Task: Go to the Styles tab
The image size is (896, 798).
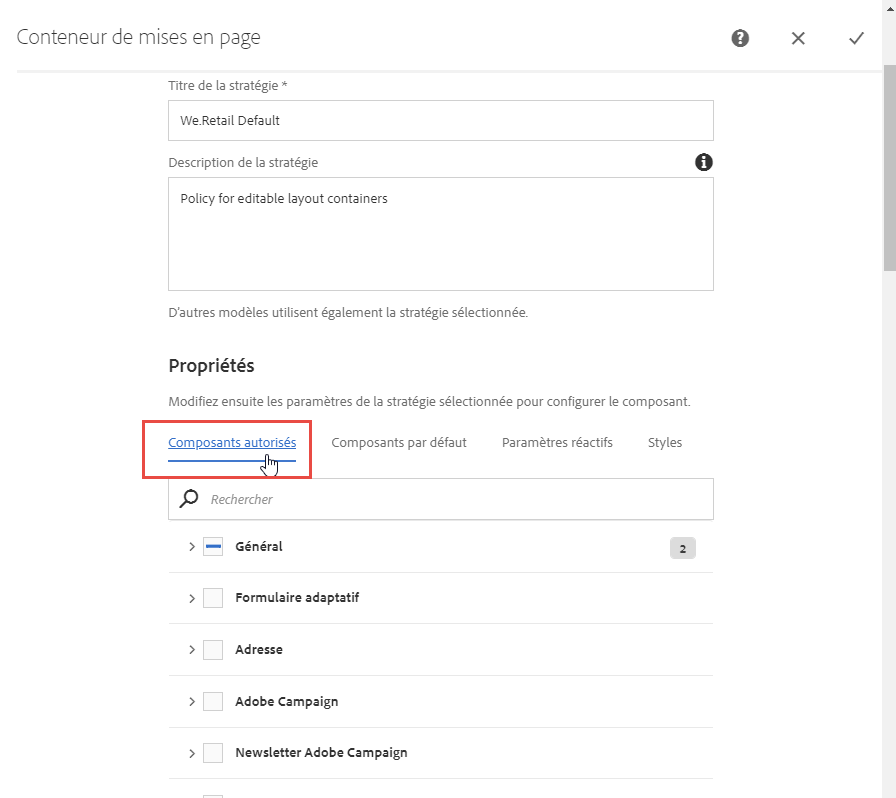Action: (x=665, y=442)
